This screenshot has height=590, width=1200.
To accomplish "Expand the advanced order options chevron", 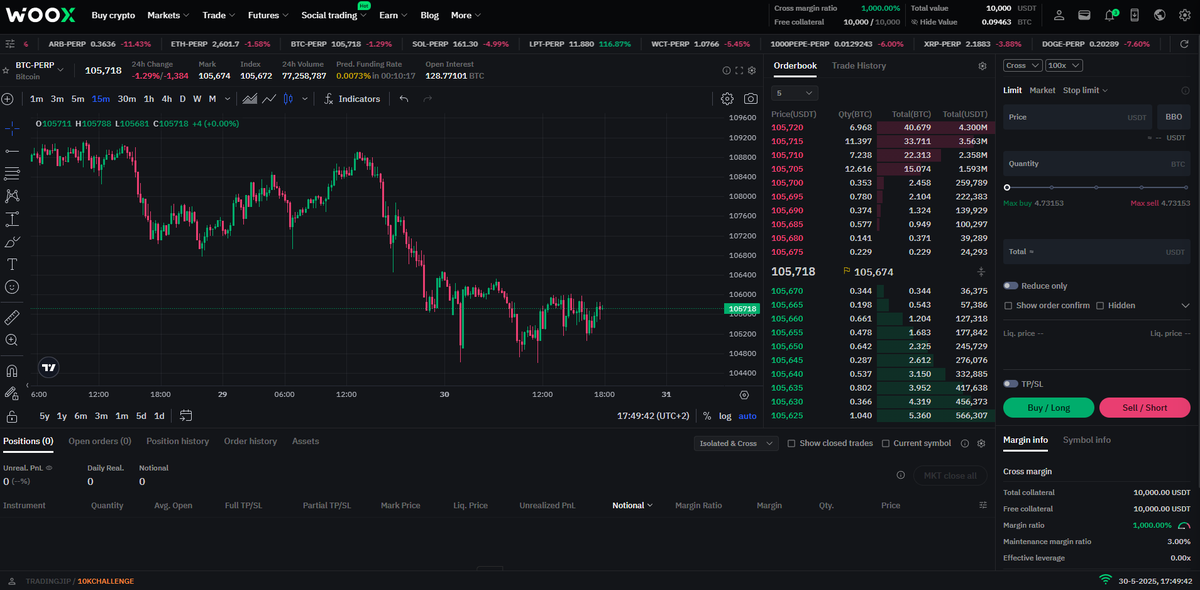I will 1185,306.
